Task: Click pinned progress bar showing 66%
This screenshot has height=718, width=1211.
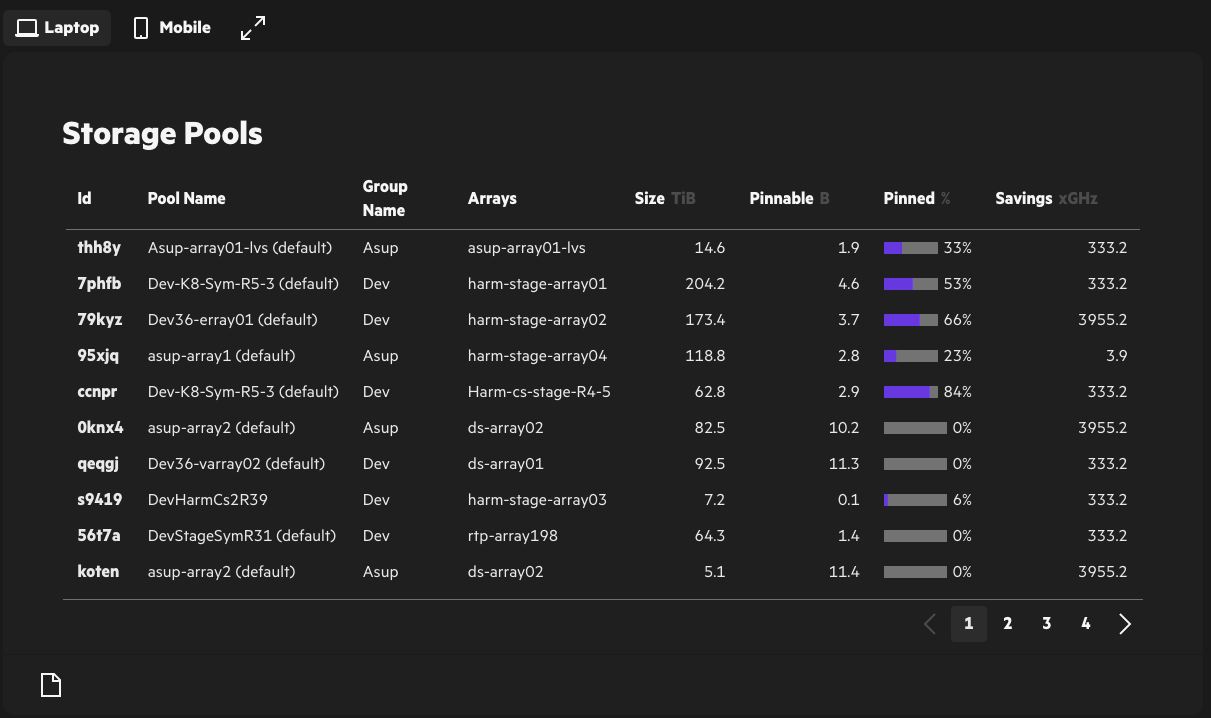Action: click(911, 320)
